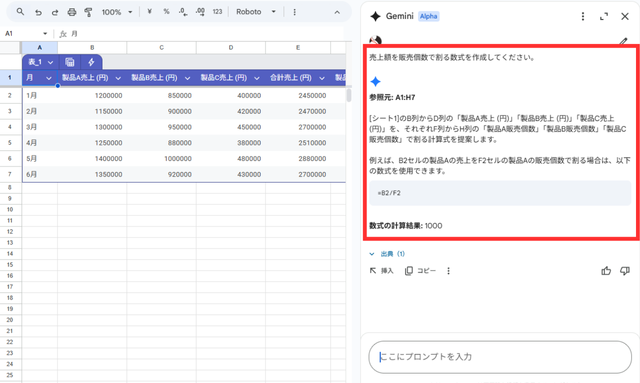
Task: Select cell with value 1000000
Action: pyautogui.click(x=162, y=158)
